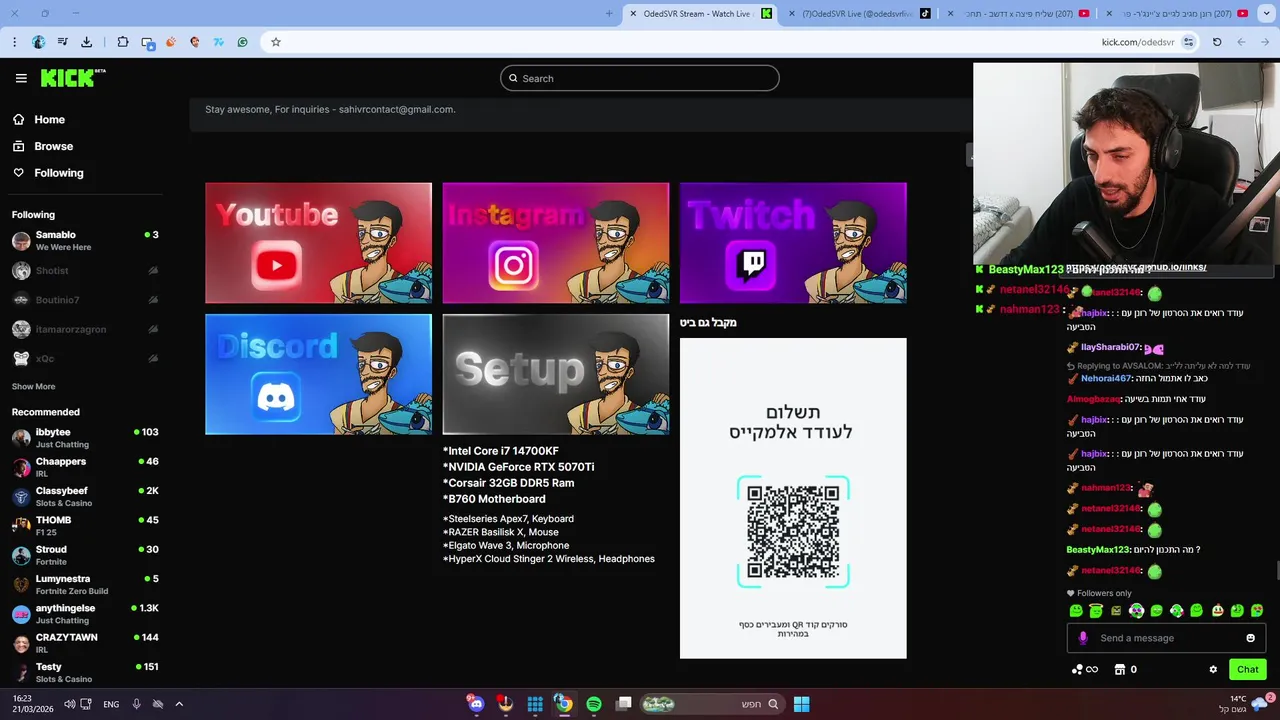Click the payment QR code image
The image size is (1280, 720).
pos(793,532)
